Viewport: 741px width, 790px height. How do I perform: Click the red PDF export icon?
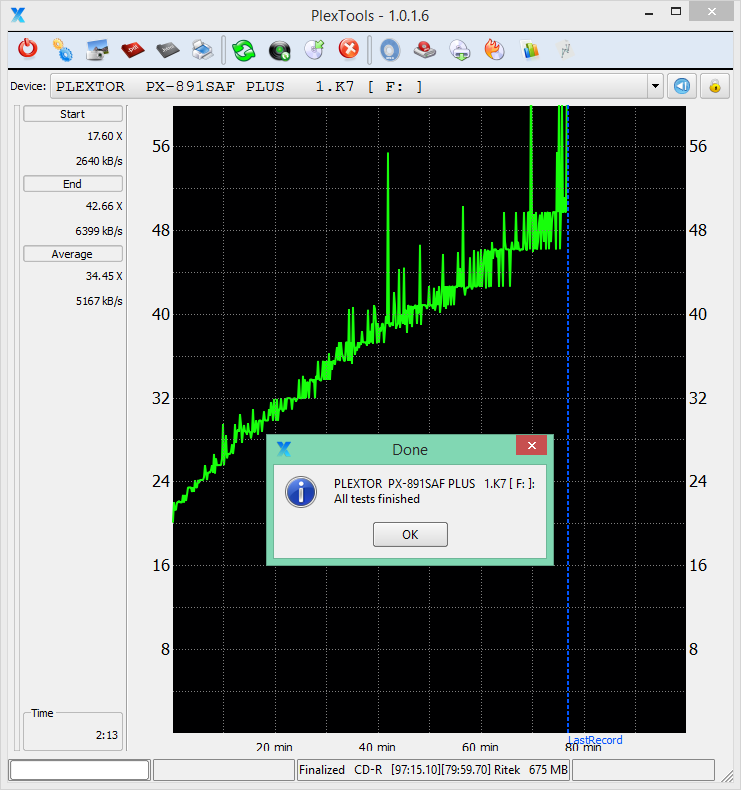coord(132,50)
